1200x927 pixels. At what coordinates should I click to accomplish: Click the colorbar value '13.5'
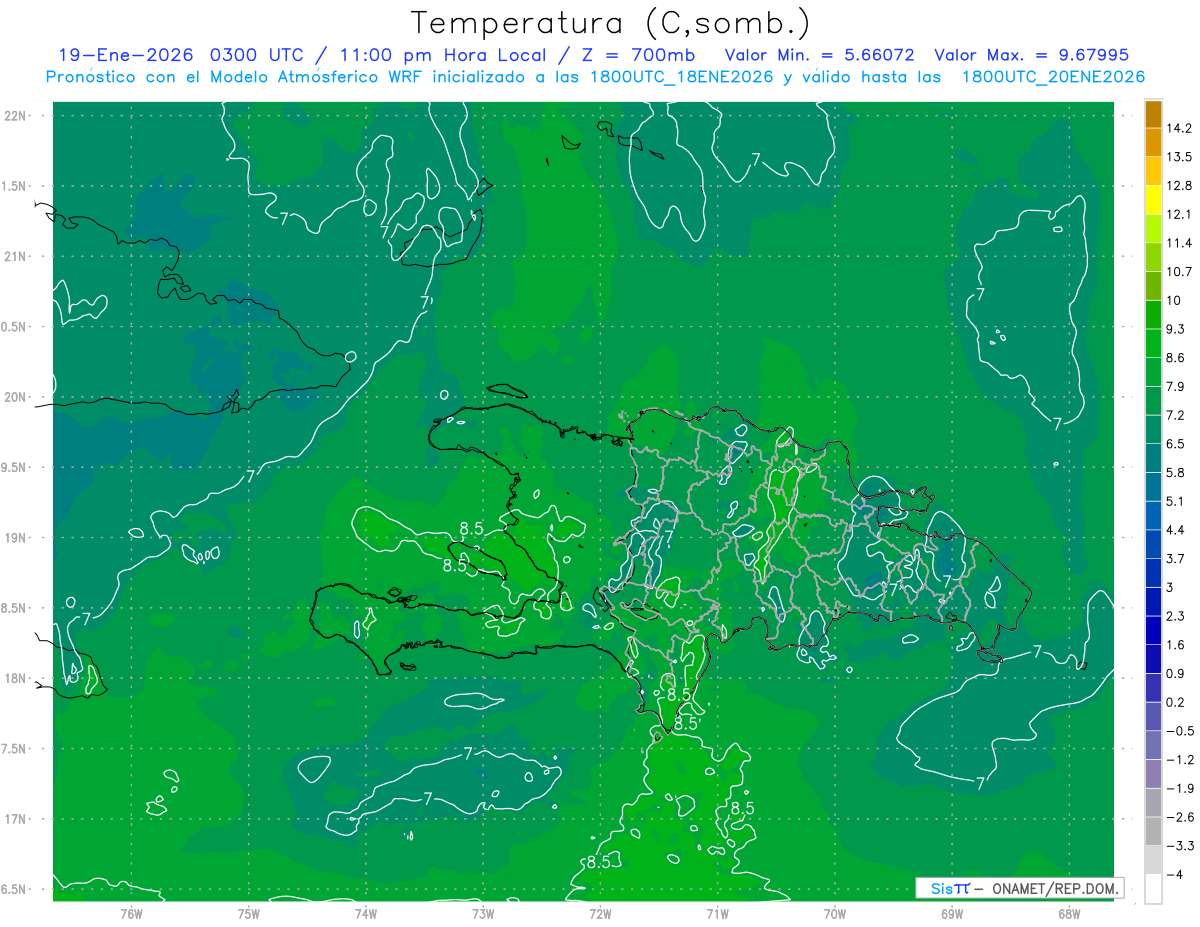tap(1181, 157)
